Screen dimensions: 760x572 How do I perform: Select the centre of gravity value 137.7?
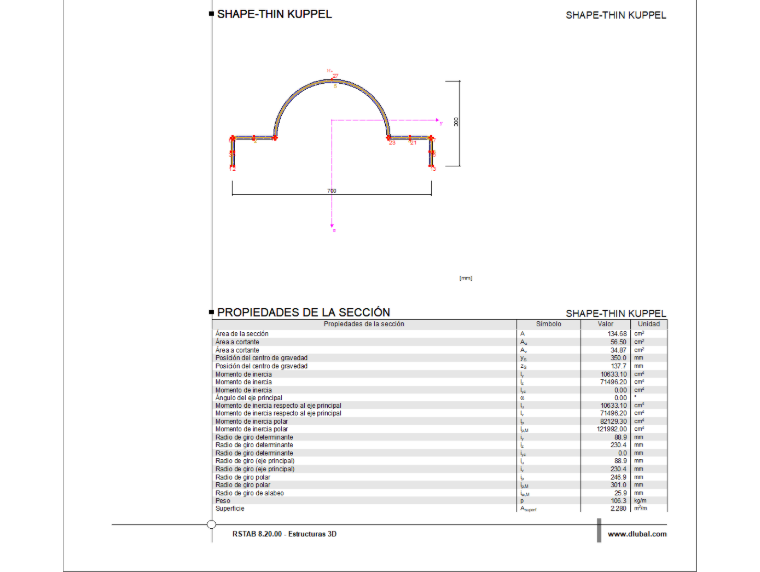point(618,366)
